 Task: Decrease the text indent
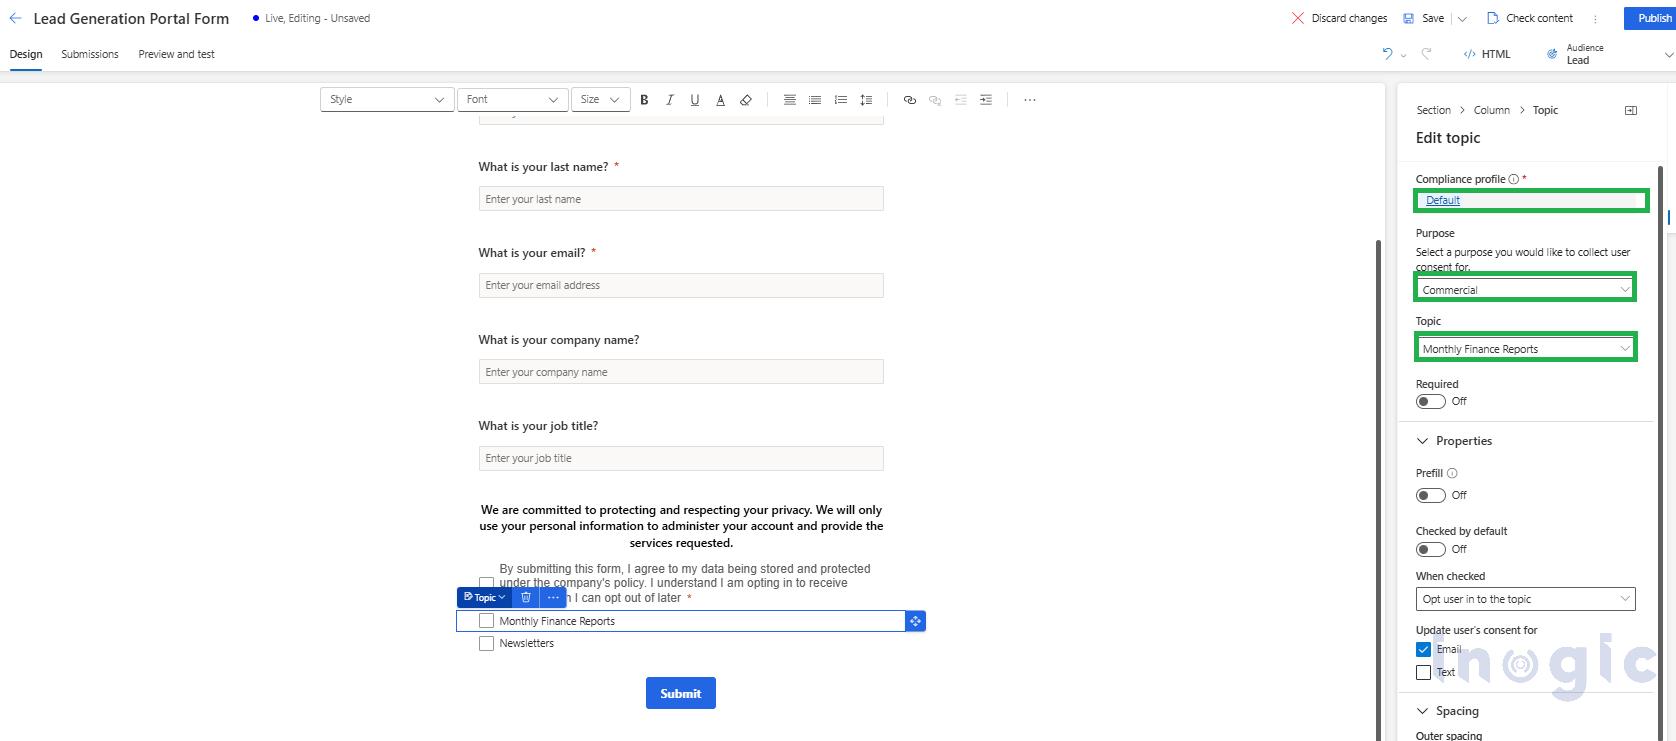(961, 100)
